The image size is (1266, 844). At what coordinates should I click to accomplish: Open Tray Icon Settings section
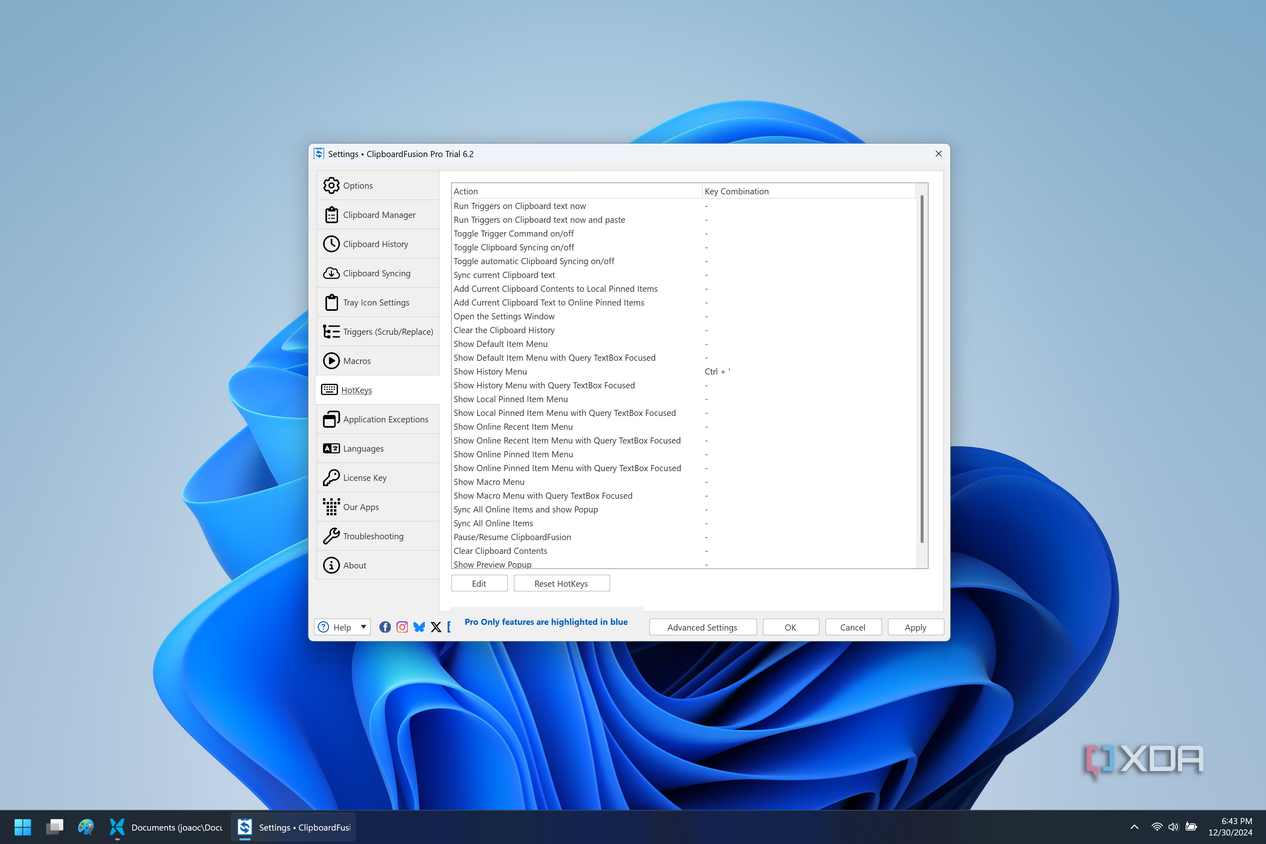(377, 302)
